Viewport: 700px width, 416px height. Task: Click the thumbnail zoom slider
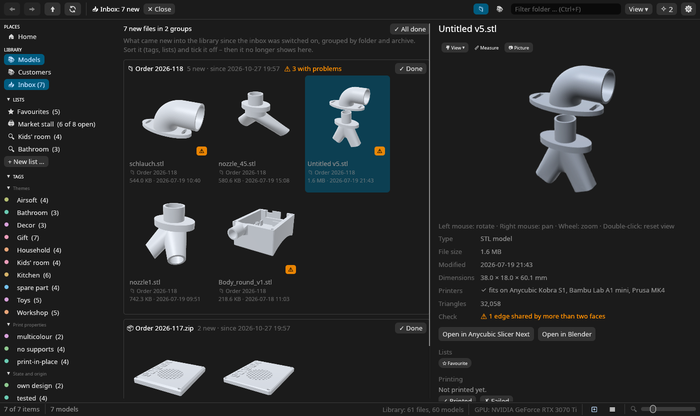[x=668, y=409]
